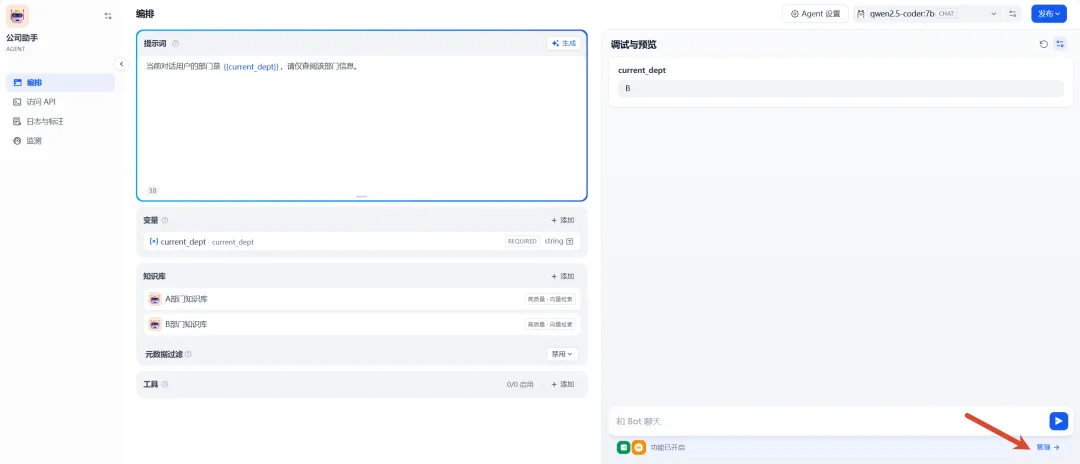Click the 调试与预览 panel title

633,45
